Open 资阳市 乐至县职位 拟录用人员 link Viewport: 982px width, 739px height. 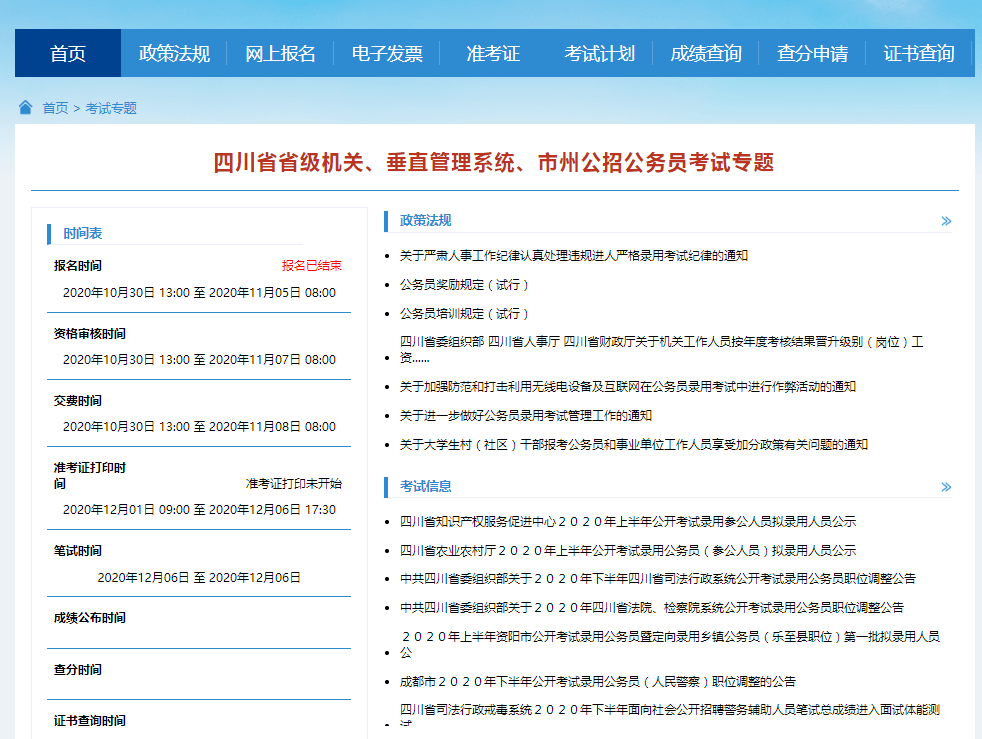pyautogui.click(x=669, y=644)
